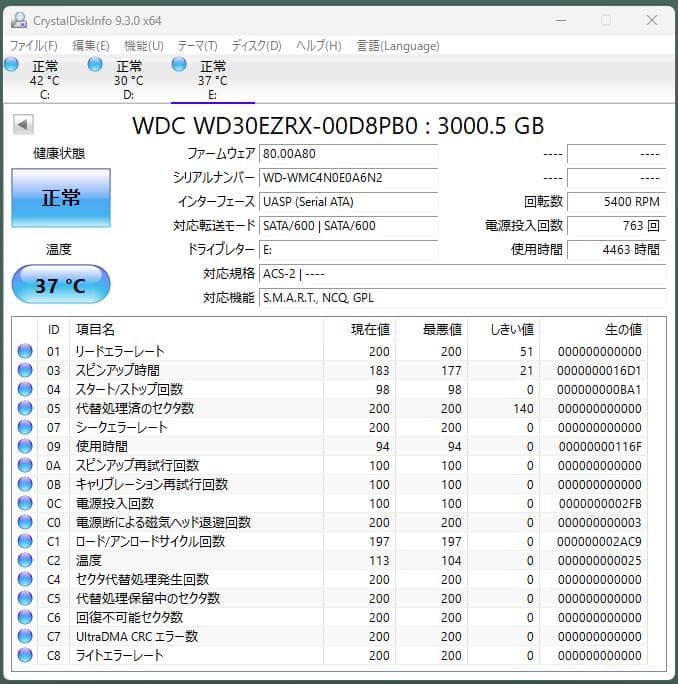Viewport: 678px width, 684px height.
Task: Click the status icon of row 09 使用時間
Action: (25, 446)
